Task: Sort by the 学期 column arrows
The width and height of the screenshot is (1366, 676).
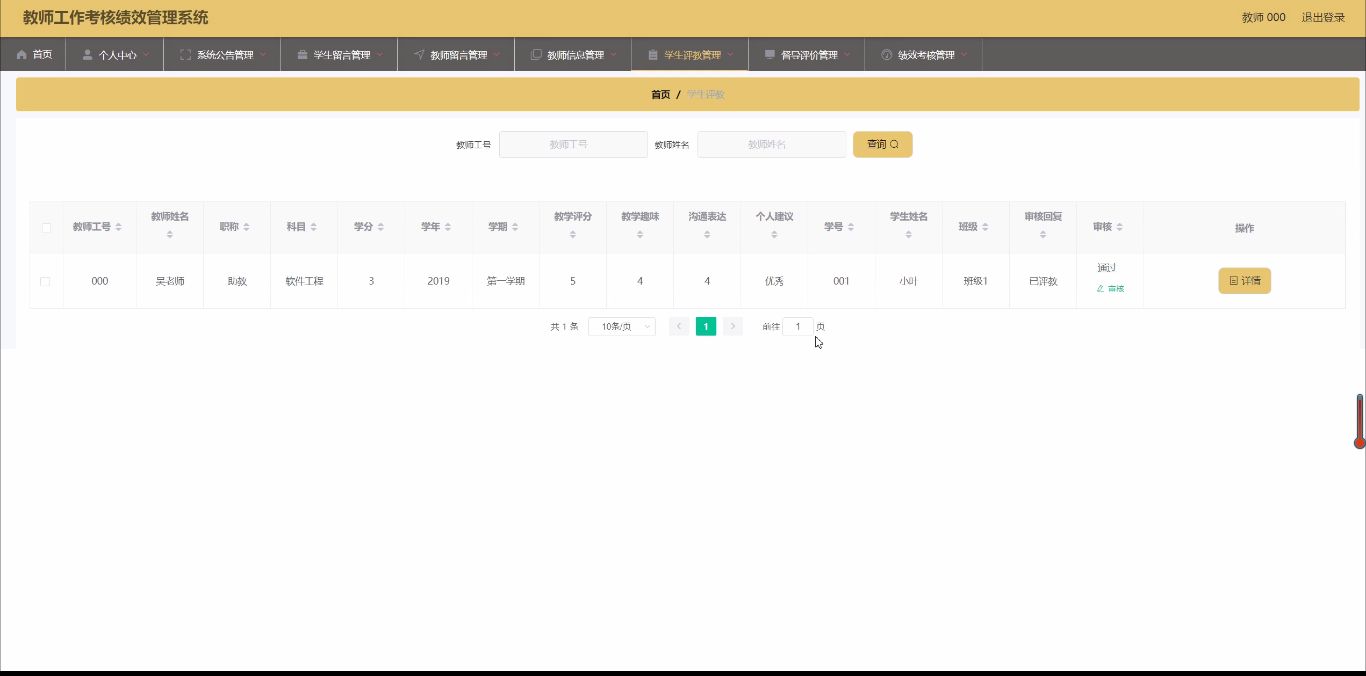Action: [x=515, y=228]
